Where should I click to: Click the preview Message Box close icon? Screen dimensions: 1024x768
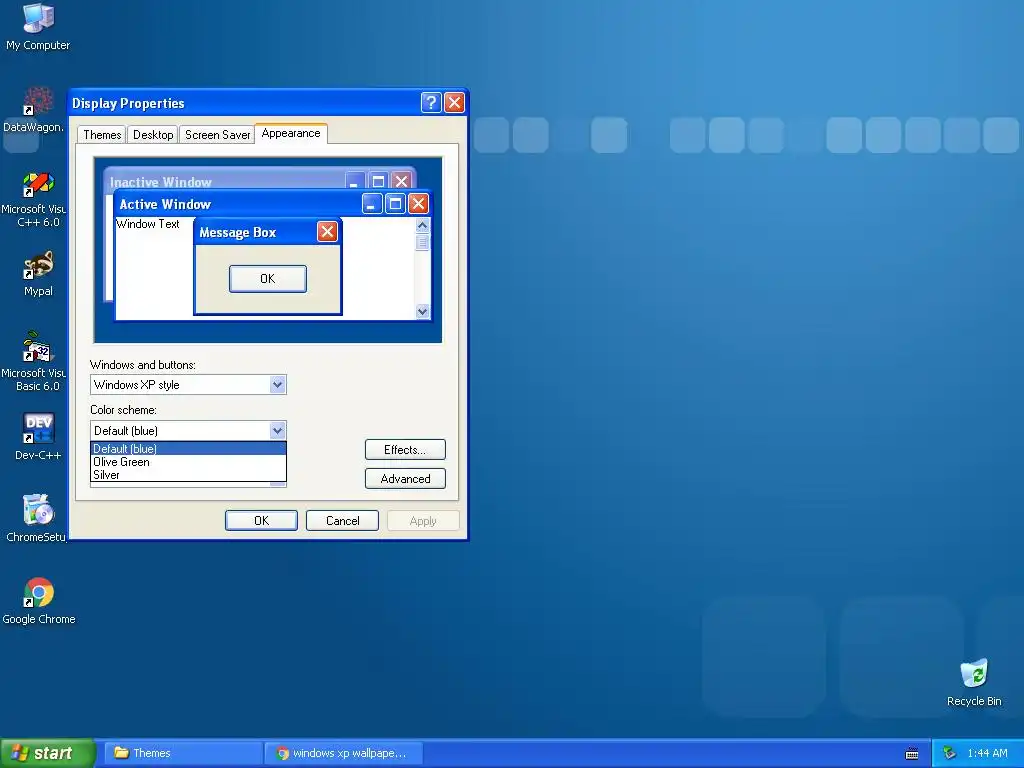pyautogui.click(x=327, y=231)
